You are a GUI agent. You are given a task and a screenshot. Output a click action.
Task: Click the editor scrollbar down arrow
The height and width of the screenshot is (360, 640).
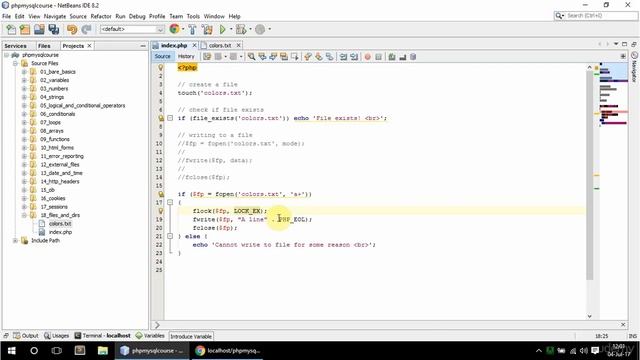589,316
